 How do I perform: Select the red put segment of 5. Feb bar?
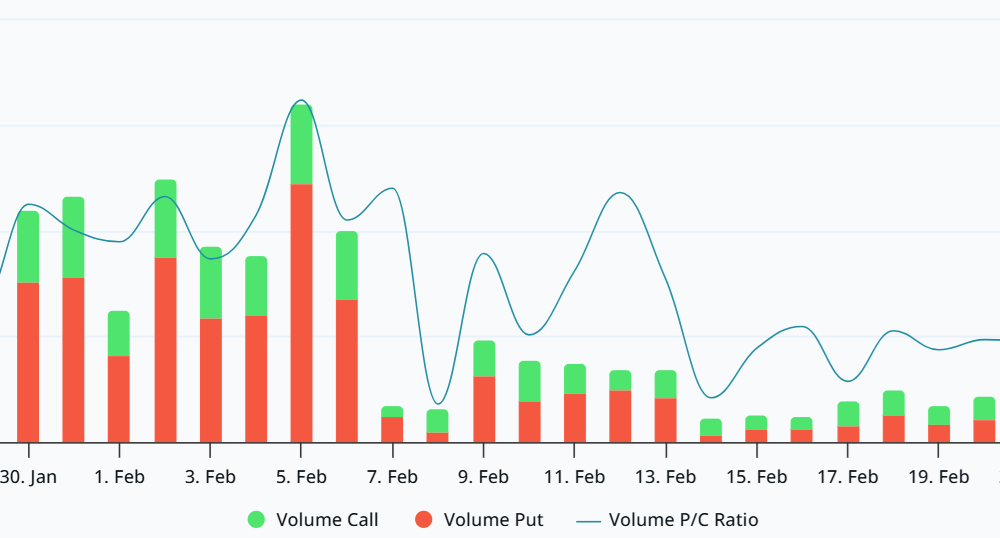tap(301, 312)
